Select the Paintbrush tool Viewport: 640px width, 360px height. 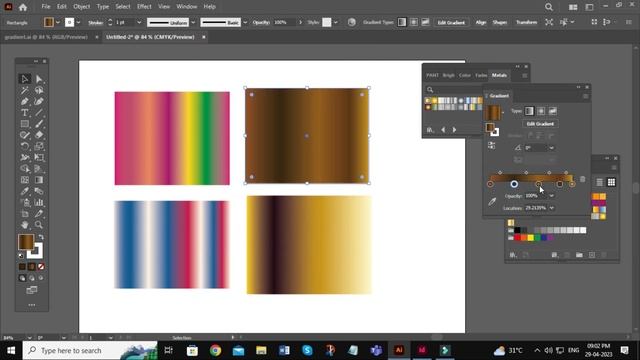(39, 124)
